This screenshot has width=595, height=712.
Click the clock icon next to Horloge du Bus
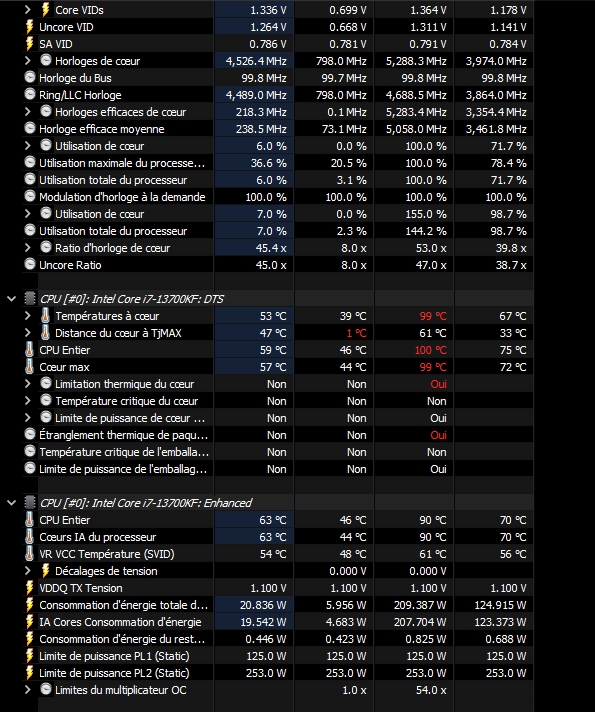pos(30,78)
